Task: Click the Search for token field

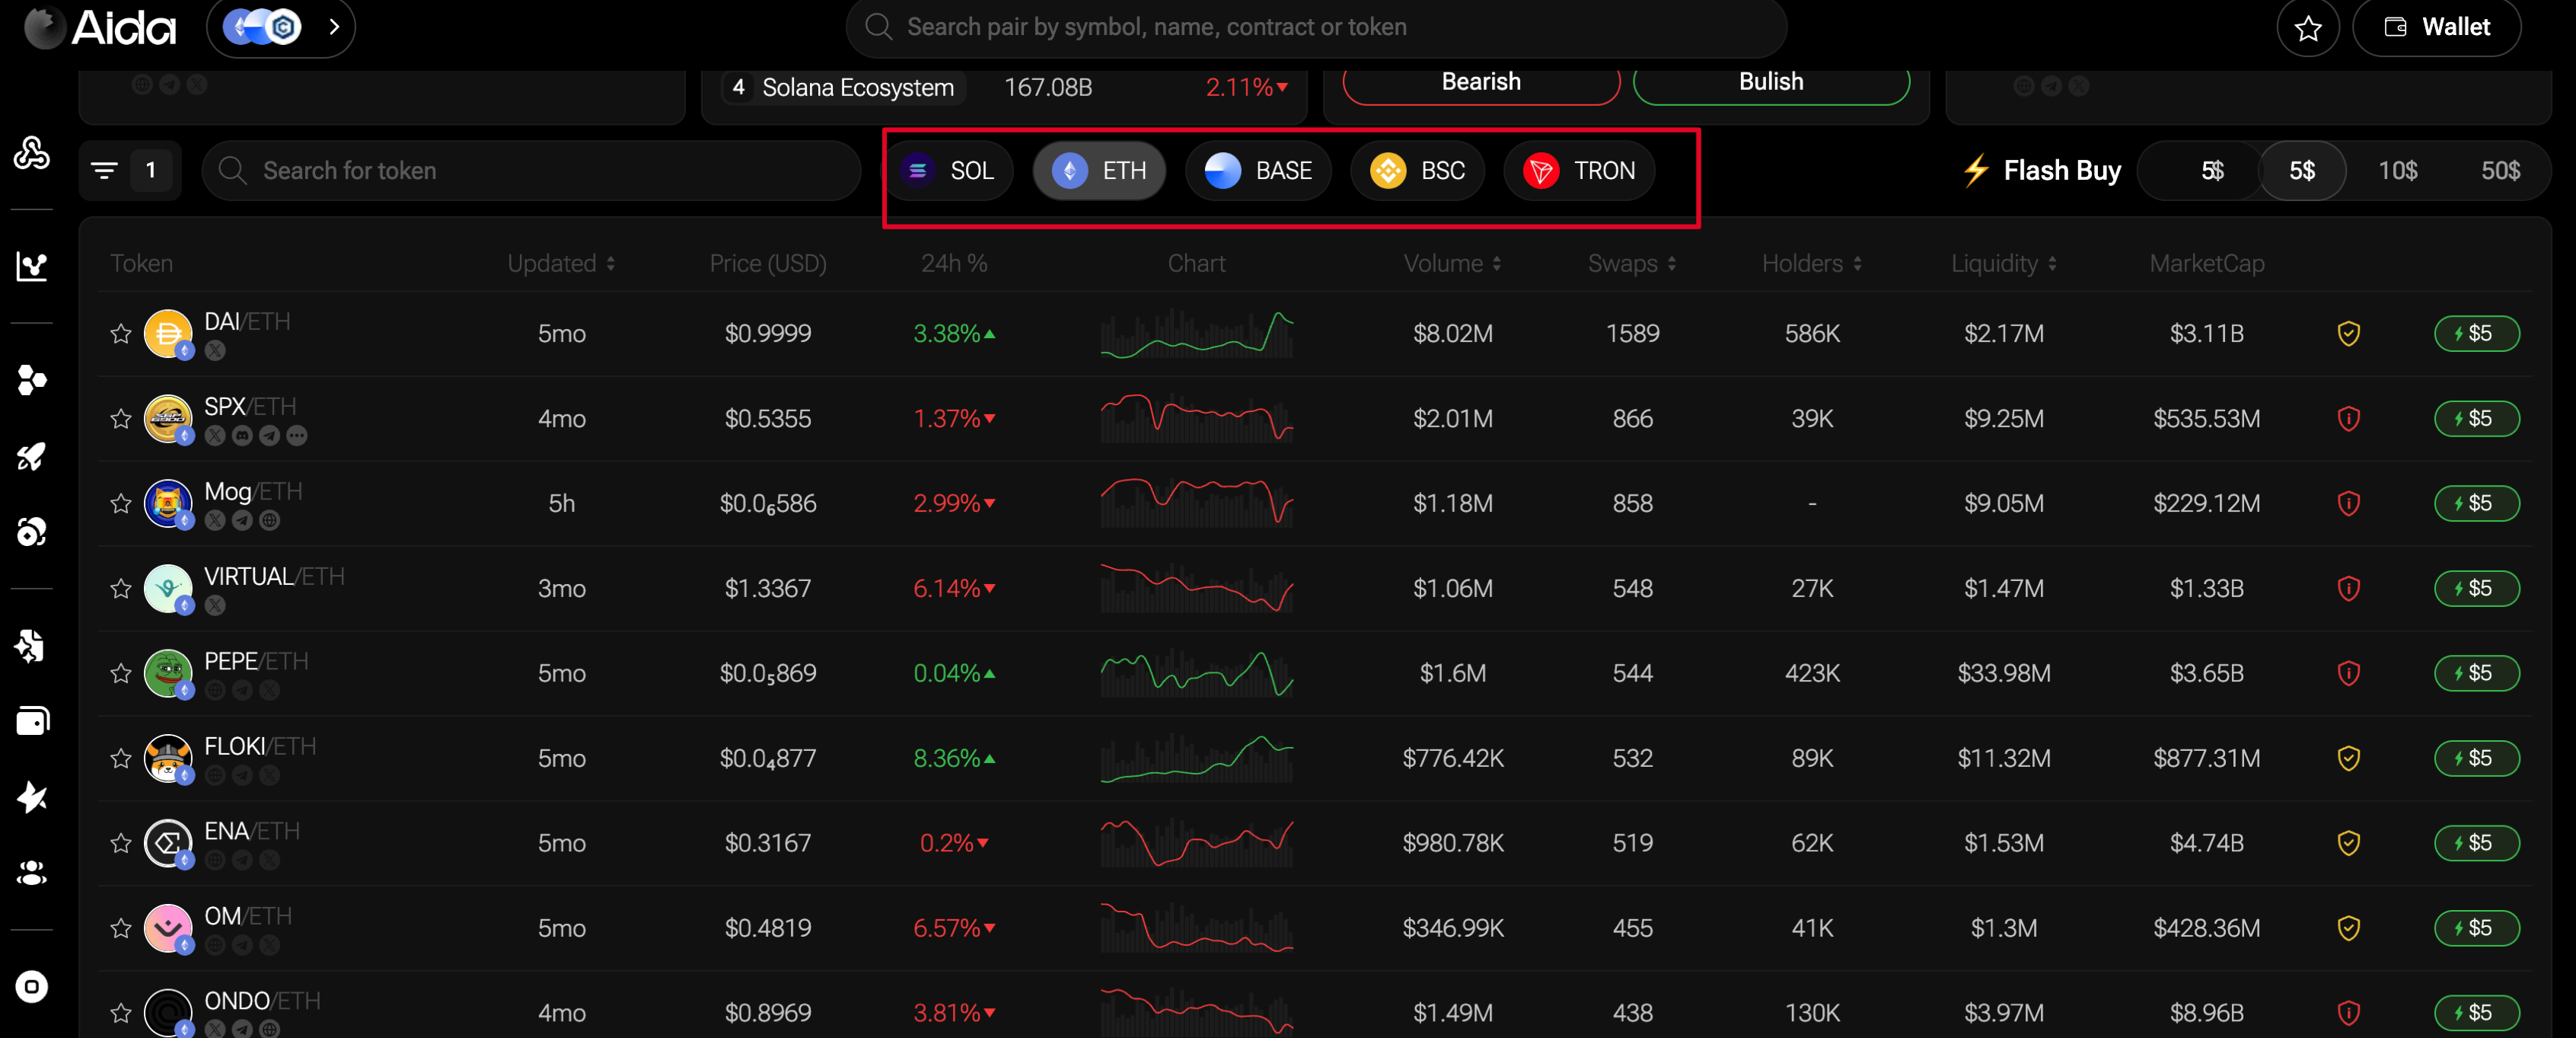Action: pyautogui.click(x=531, y=170)
